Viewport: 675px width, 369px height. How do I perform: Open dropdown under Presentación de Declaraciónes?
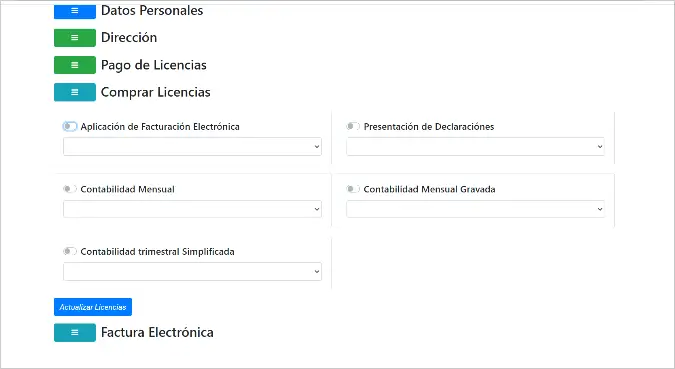475,146
